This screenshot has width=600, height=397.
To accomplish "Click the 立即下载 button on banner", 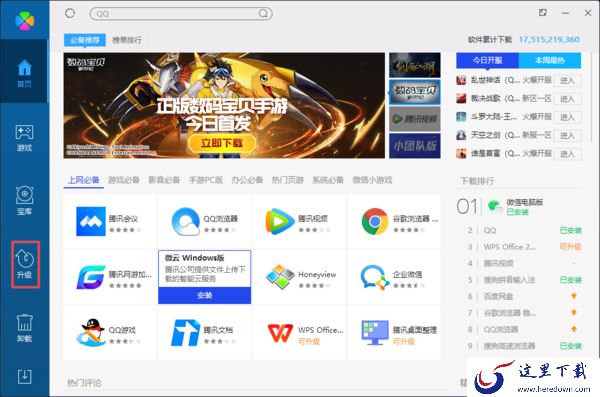I will (222, 143).
